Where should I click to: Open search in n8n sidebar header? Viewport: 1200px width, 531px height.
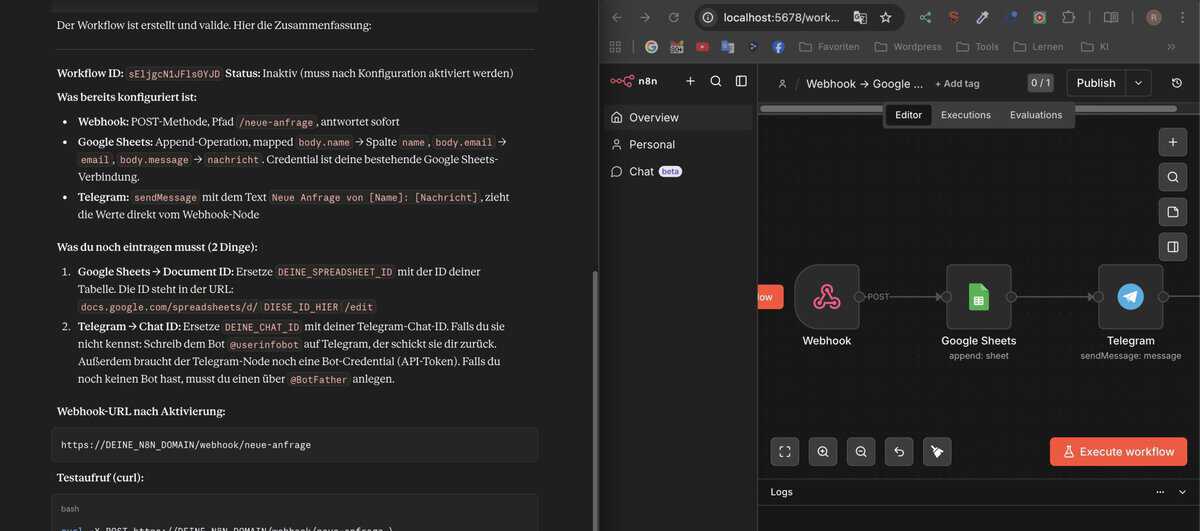click(716, 81)
